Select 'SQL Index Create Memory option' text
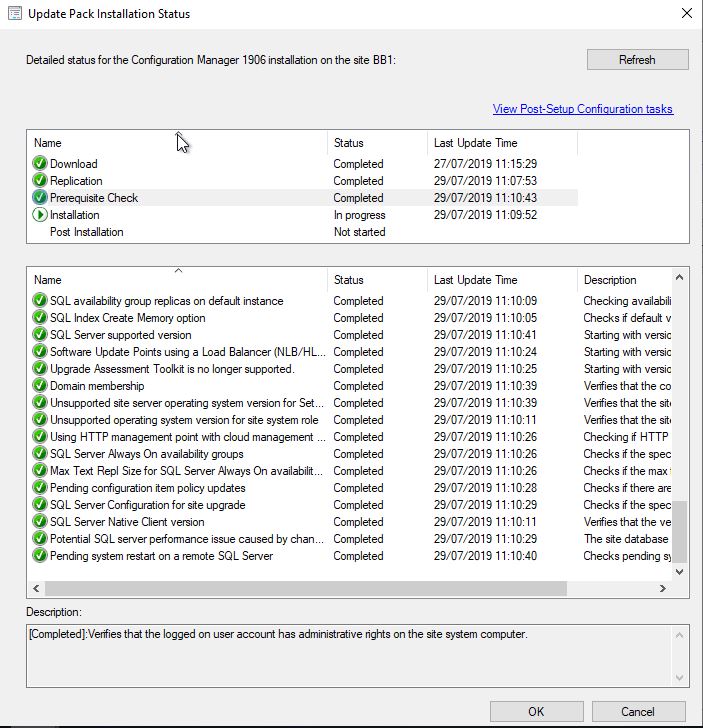Screen dimensions: 703x728 (x=128, y=318)
